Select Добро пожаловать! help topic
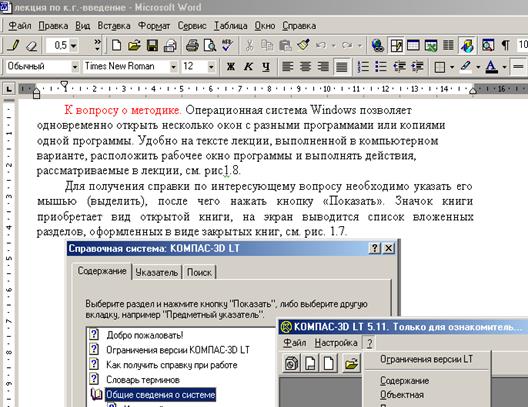This screenshot has height=407, width=528. (x=144, y=335)
